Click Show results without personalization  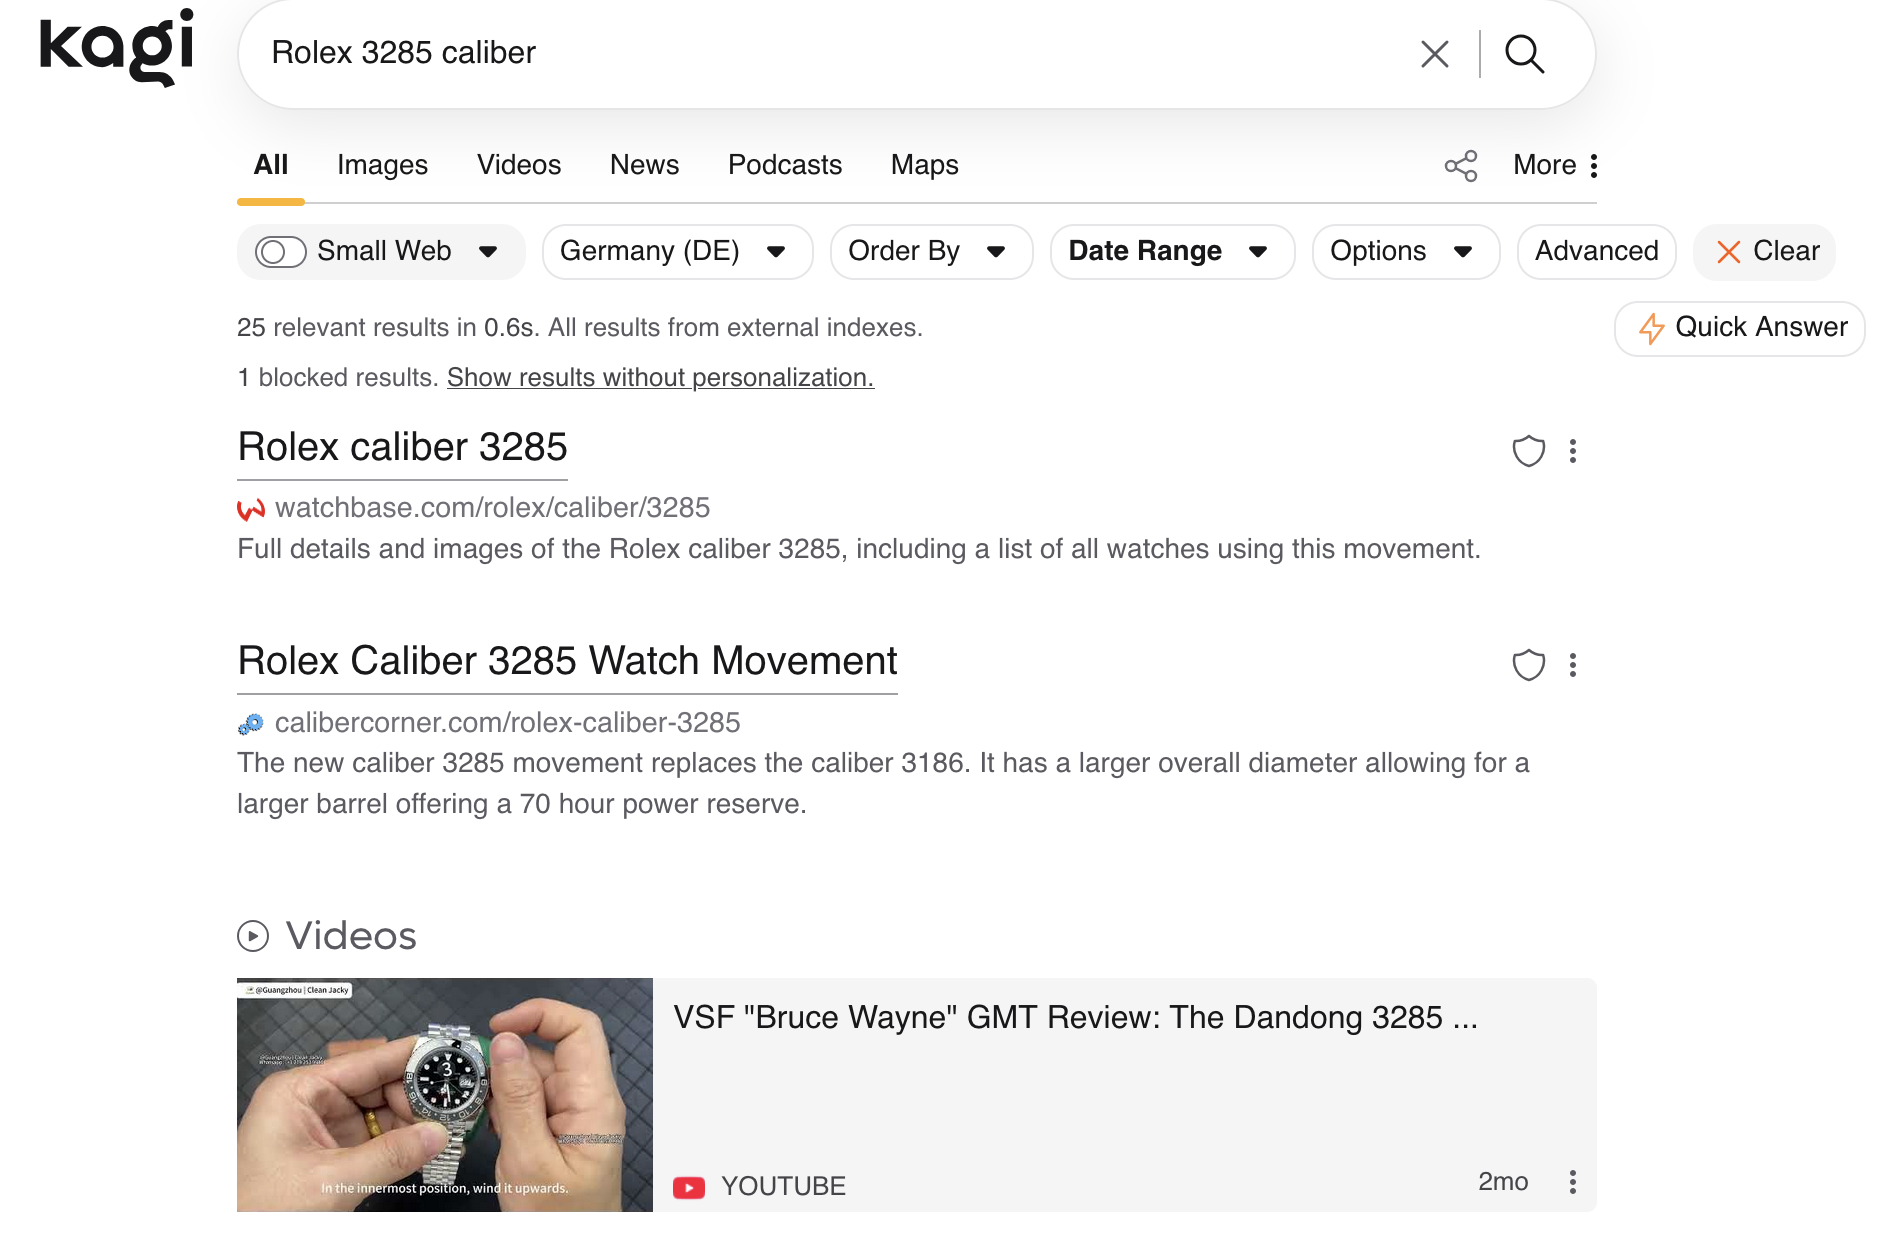(x=660, y=378)
